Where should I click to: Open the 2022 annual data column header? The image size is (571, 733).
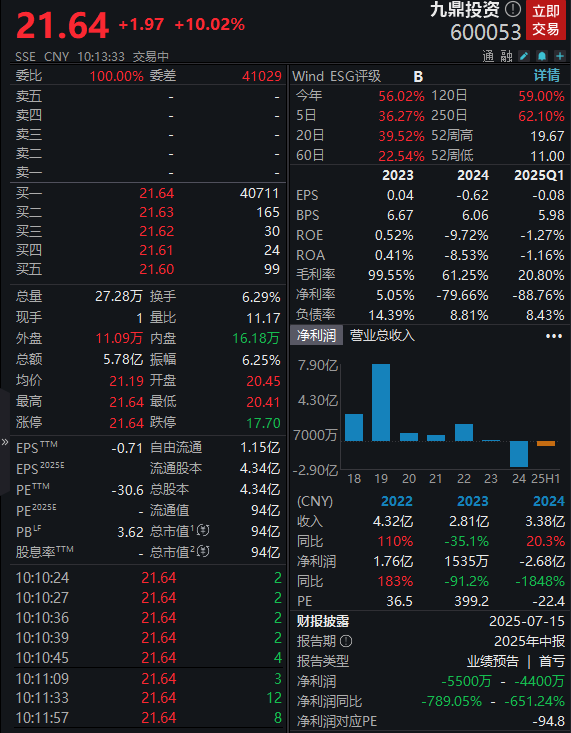point(397,501)
